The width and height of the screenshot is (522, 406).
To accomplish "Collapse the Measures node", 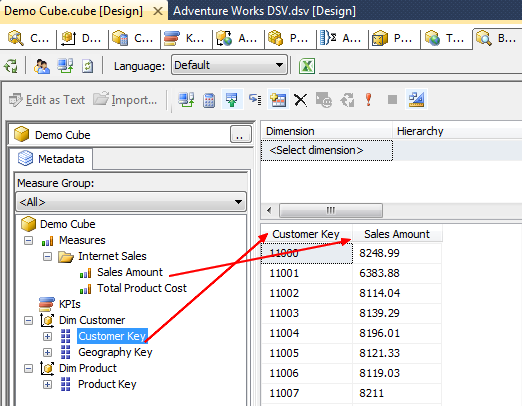I will (x=29, y=240).
